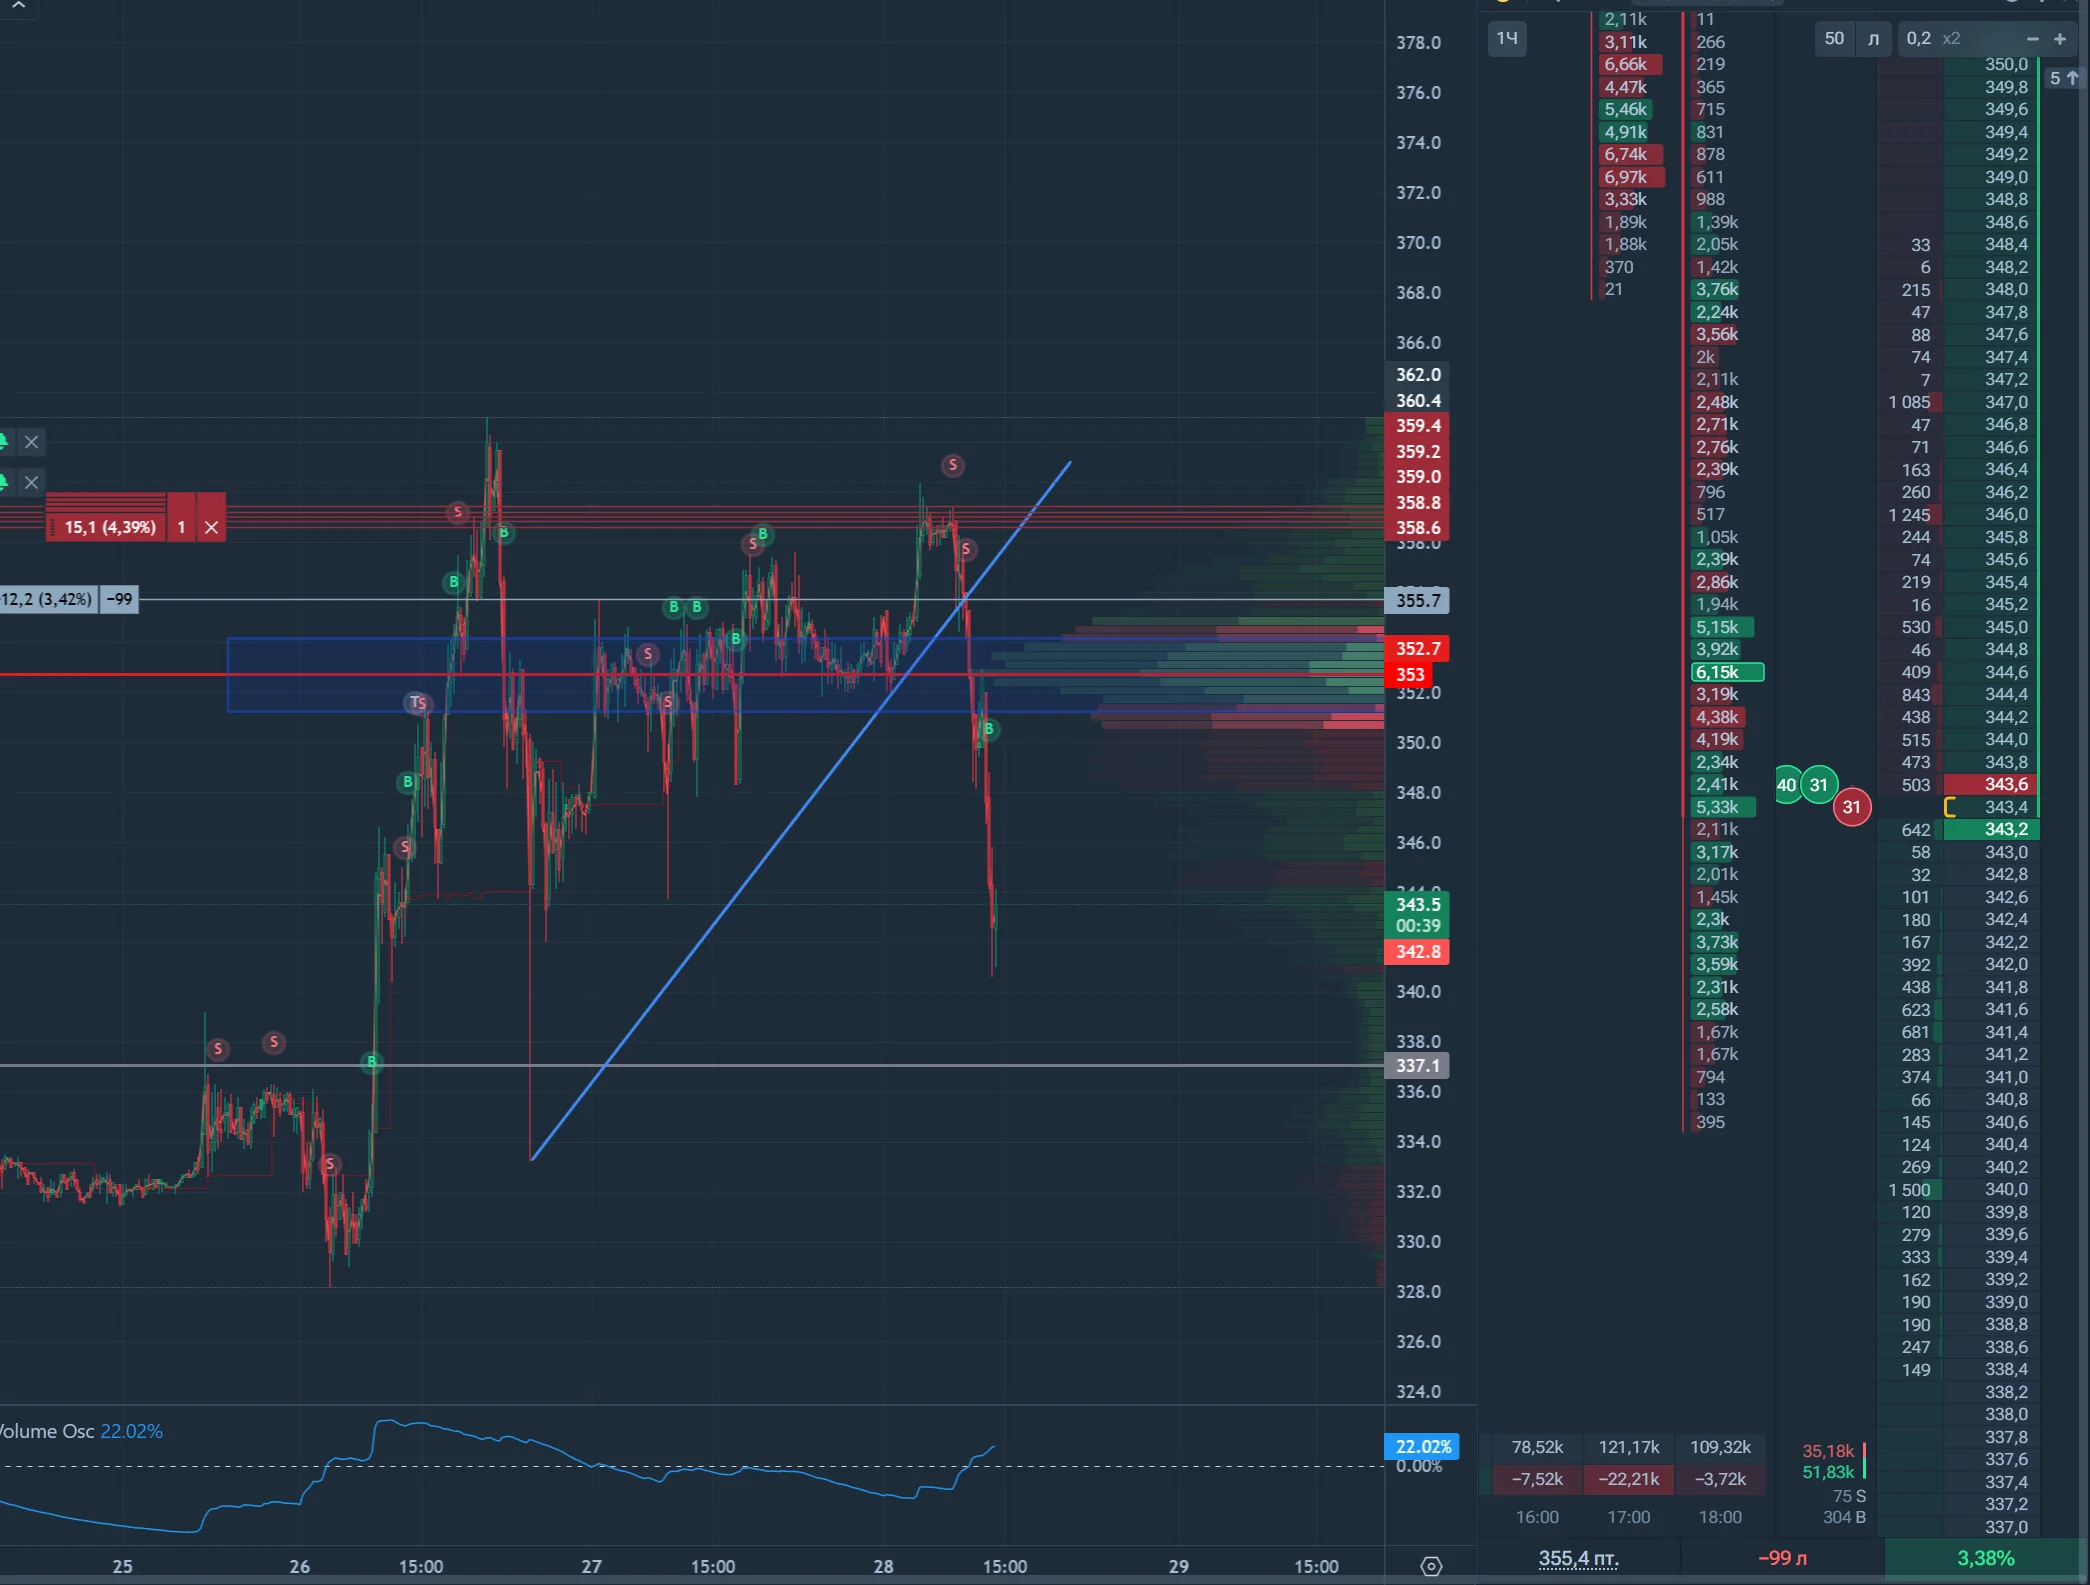The image size is (2090, 1585).
Task: Click the S sell marker above the 28 peak
Action: click(953, 464)
